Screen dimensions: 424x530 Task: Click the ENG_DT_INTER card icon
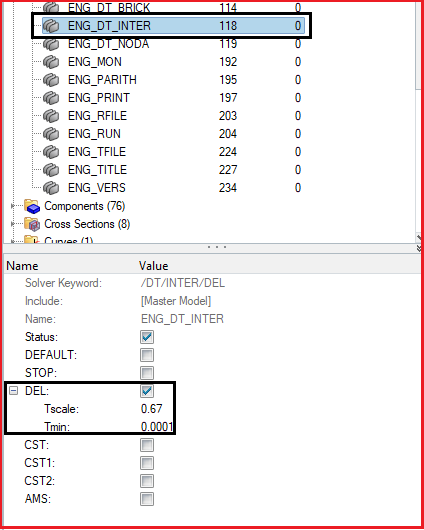pos(51,26)
